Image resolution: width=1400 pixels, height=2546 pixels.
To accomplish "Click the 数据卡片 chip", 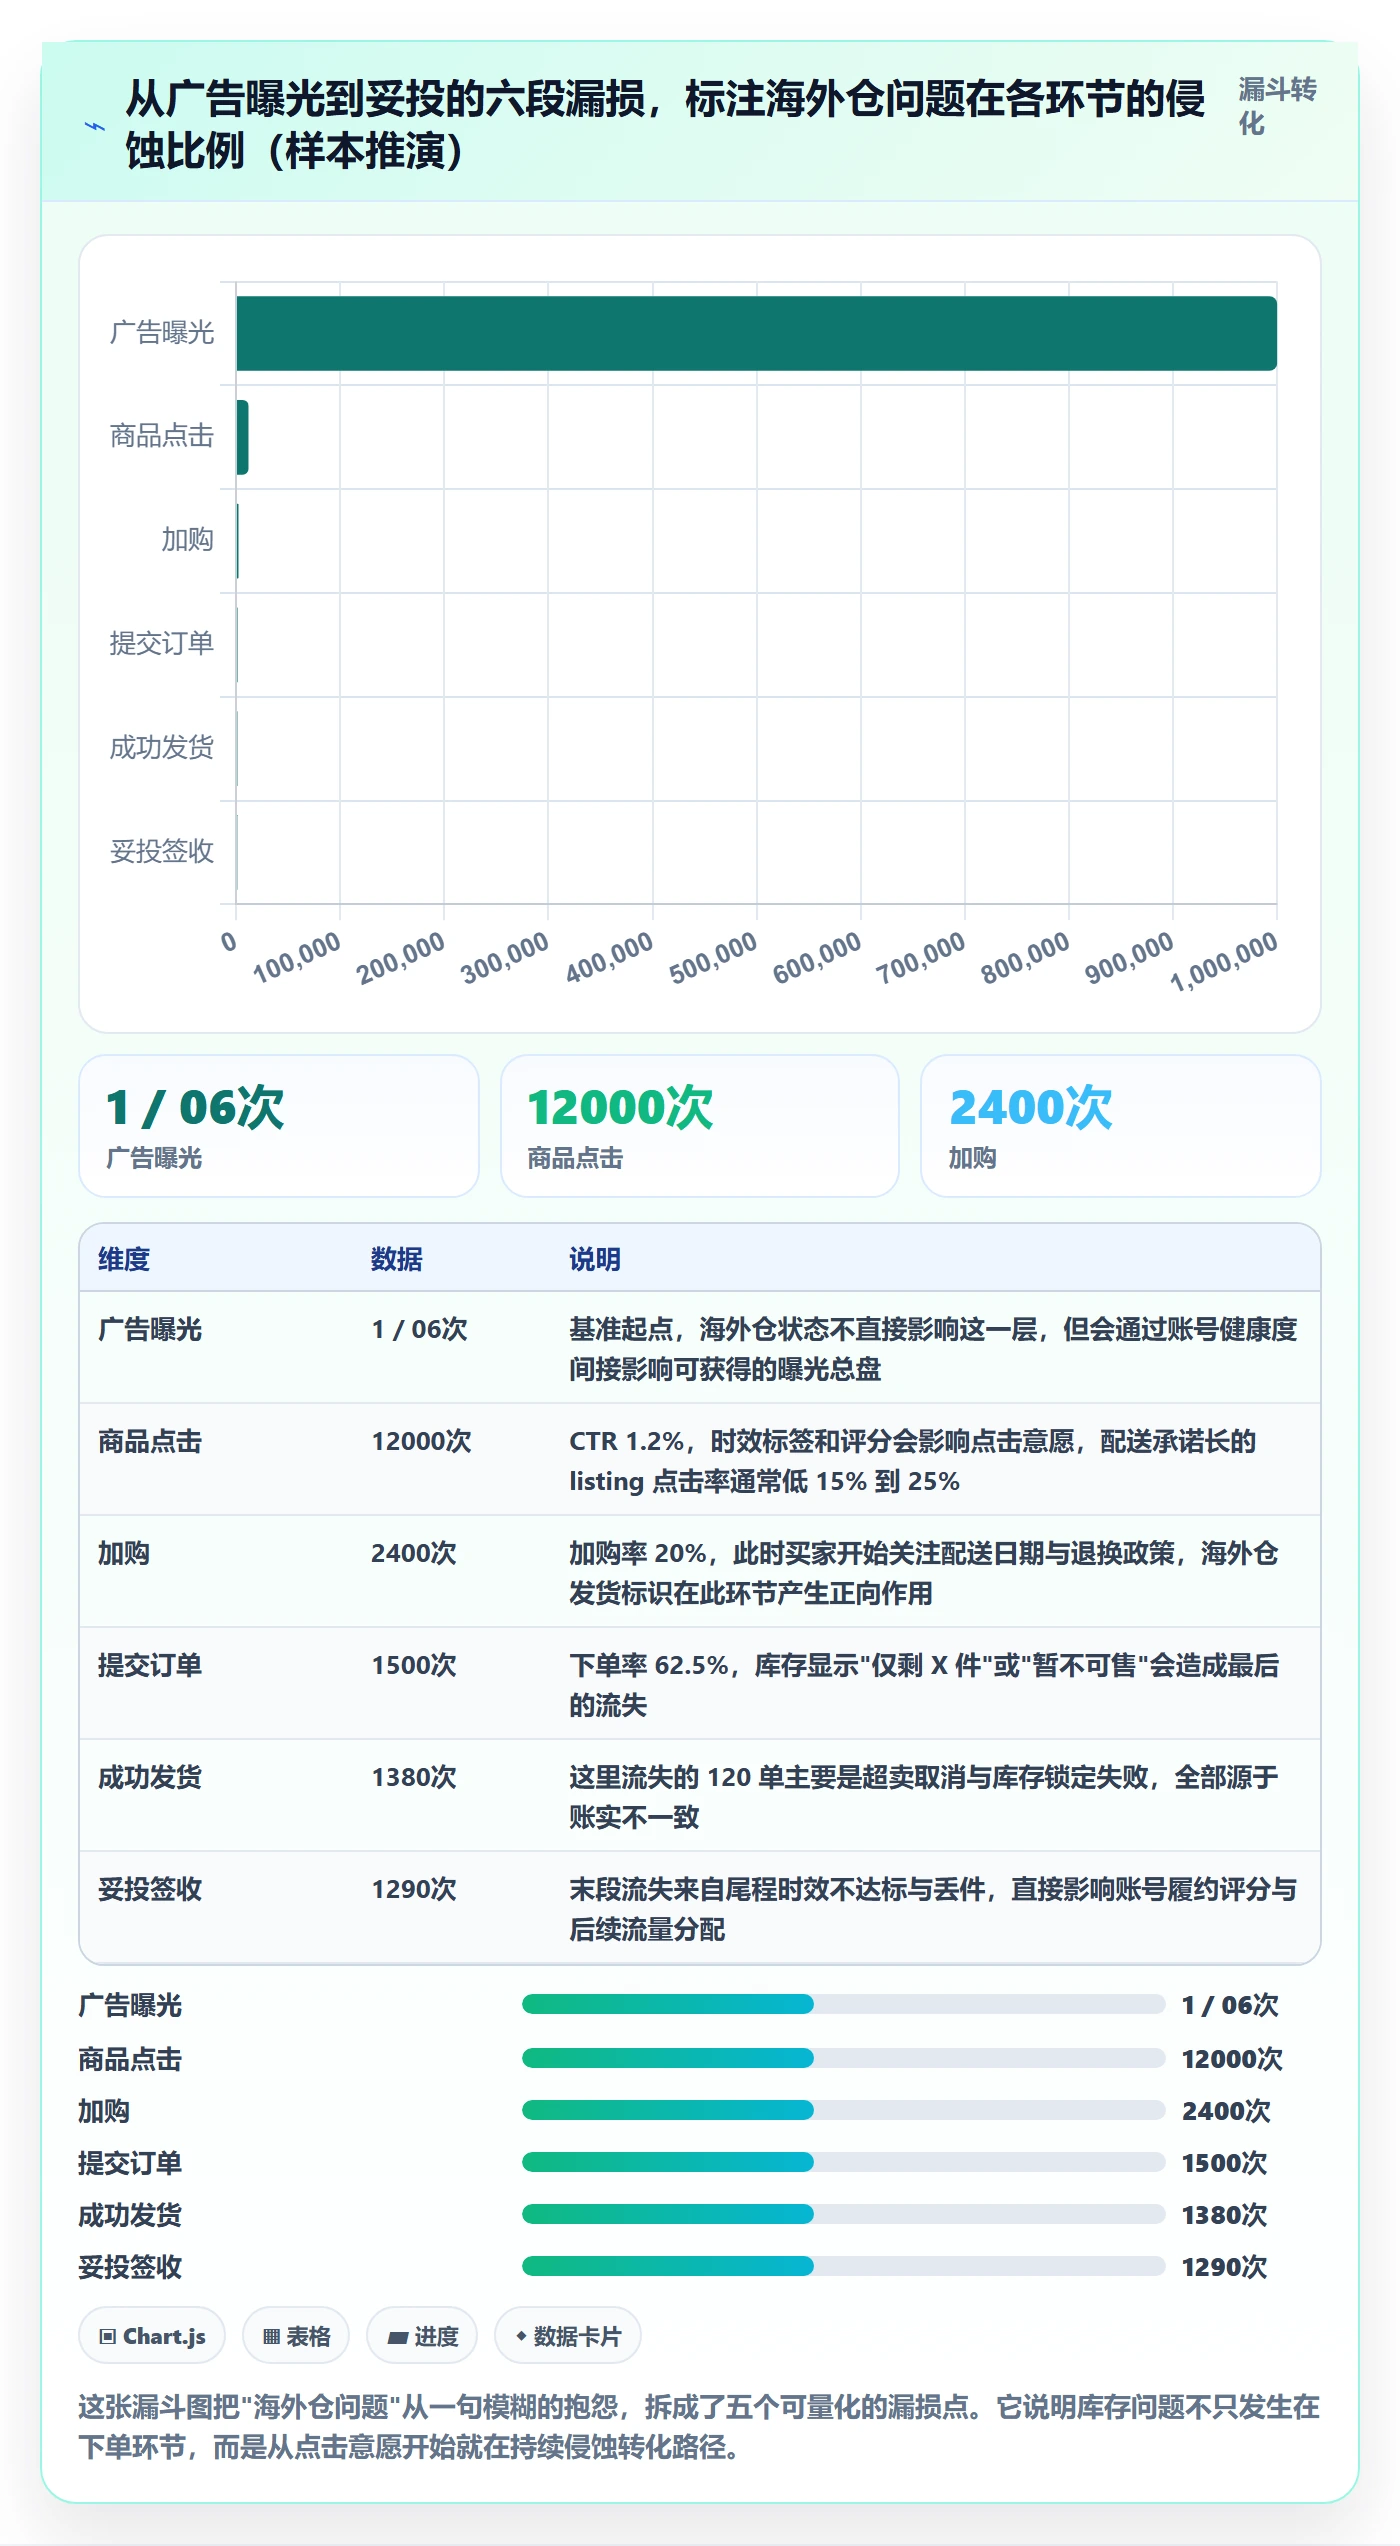I will click(x=568, y=2336).
